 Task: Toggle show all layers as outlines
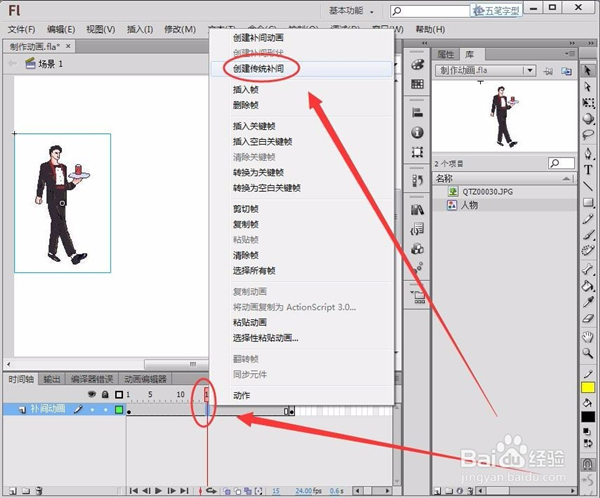(x=119, y=394)
